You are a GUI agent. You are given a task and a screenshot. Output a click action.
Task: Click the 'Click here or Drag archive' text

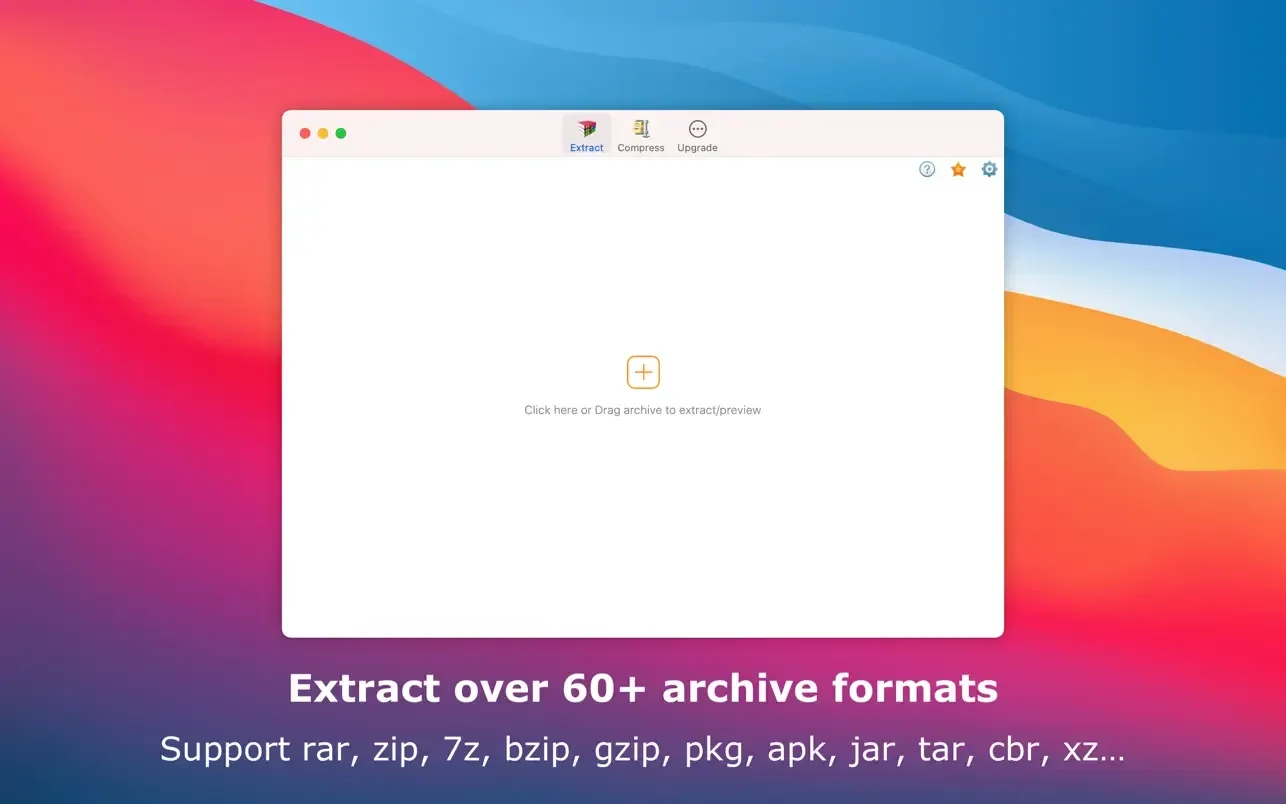pos(643,409)
